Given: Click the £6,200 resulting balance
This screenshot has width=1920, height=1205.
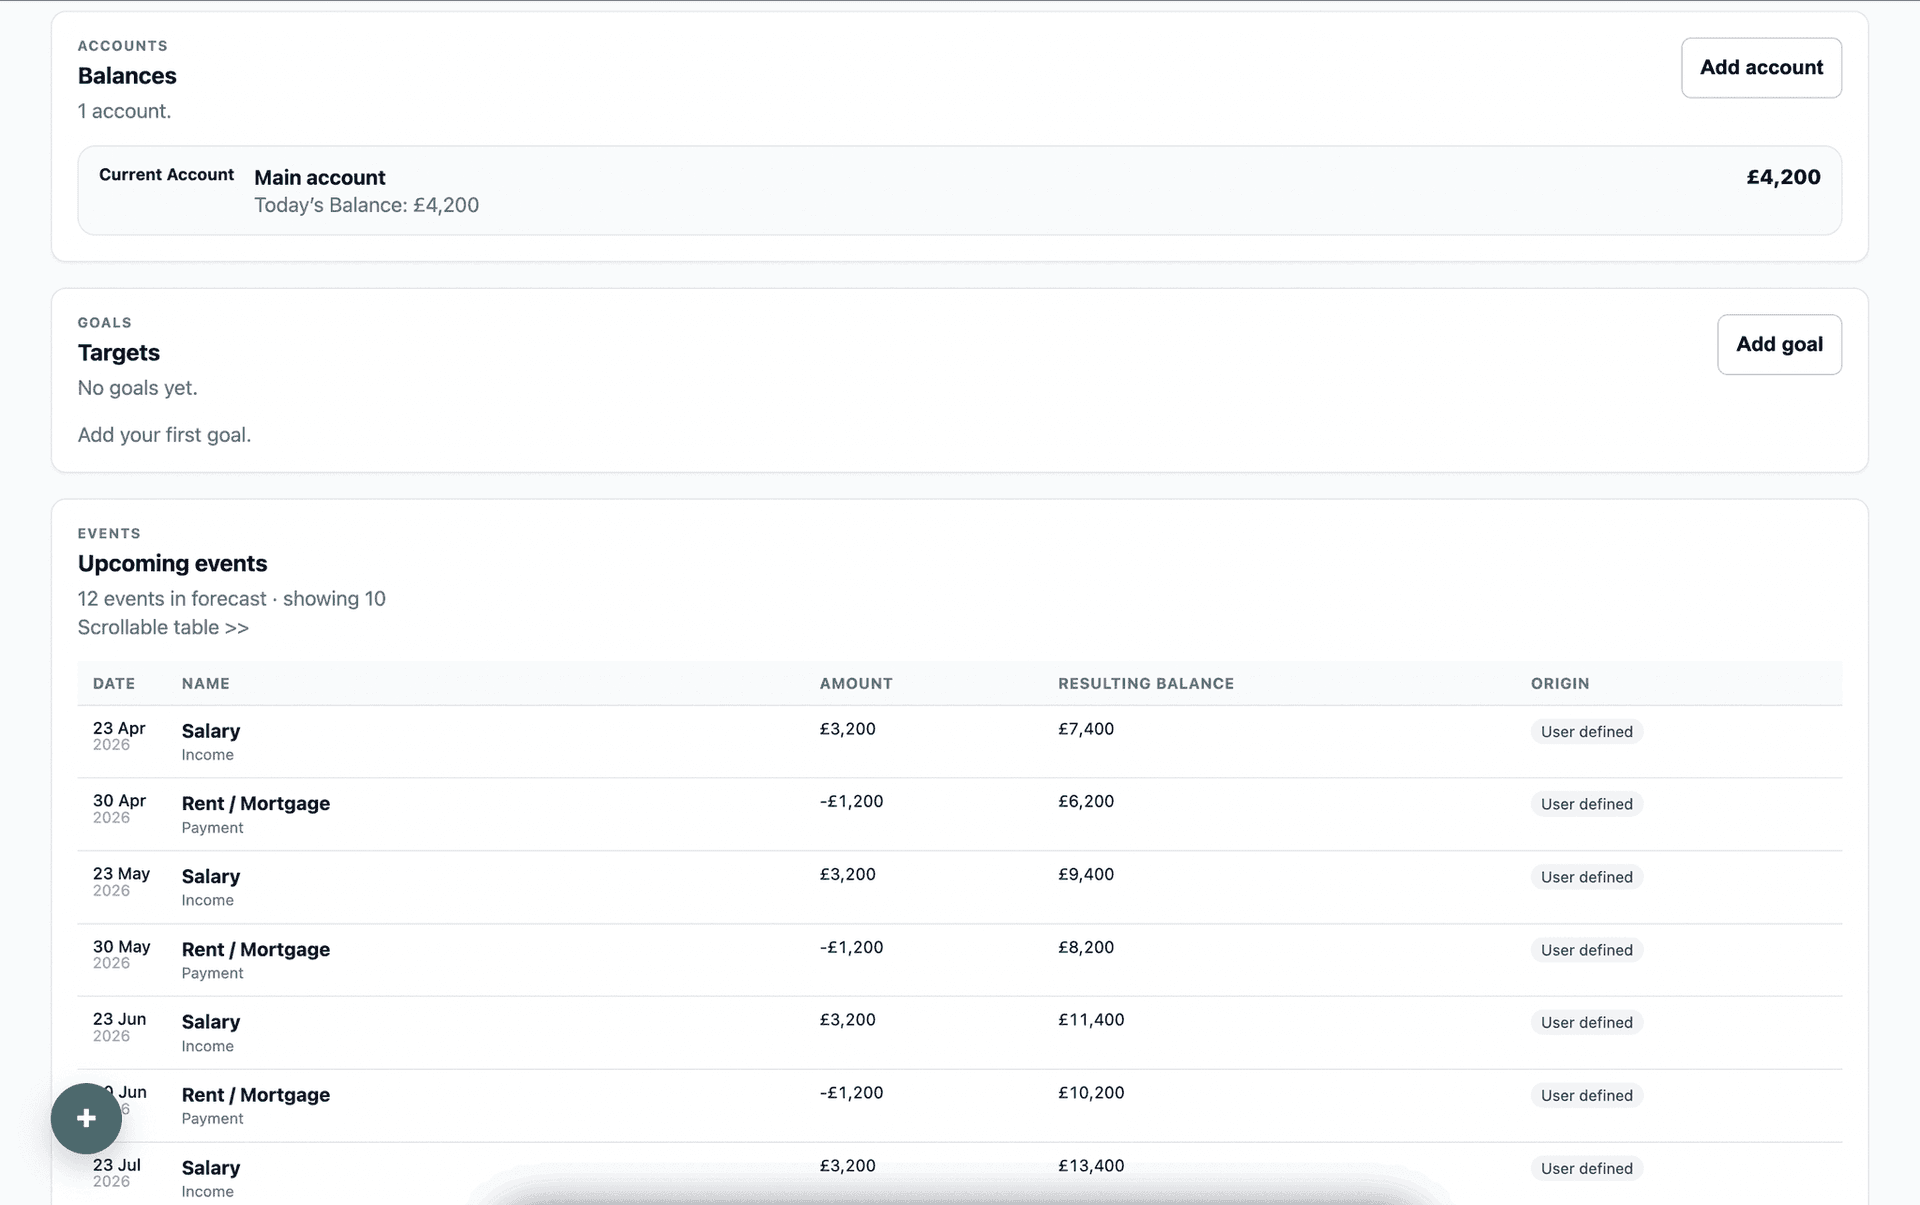Looking at the screenshot, I should pos(1086,801).
